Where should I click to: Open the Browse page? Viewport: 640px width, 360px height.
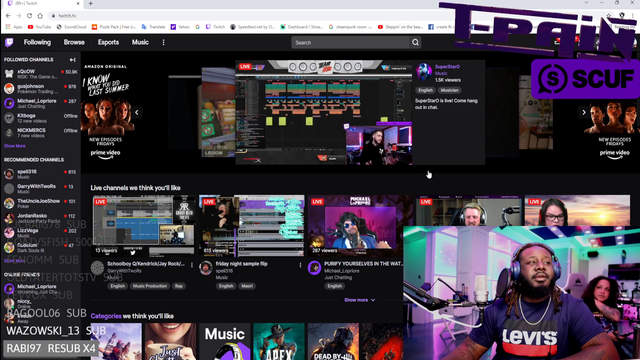(74, 42)
